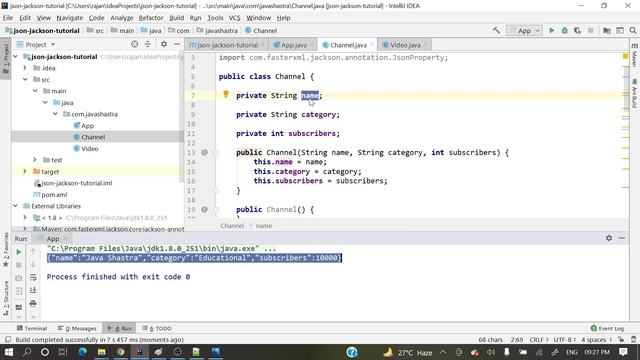Build project with the hammer icon
Viewport: 640px width, 360px height.
click(x=496, y=30)
